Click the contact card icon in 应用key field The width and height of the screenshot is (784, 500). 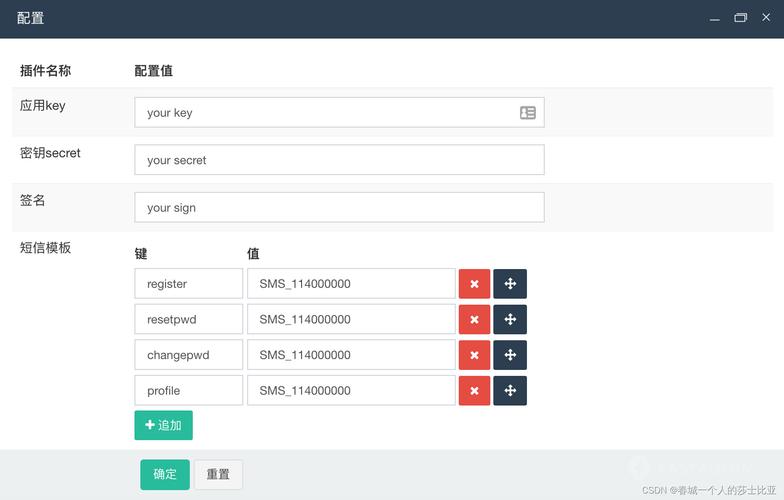point(528,112)
